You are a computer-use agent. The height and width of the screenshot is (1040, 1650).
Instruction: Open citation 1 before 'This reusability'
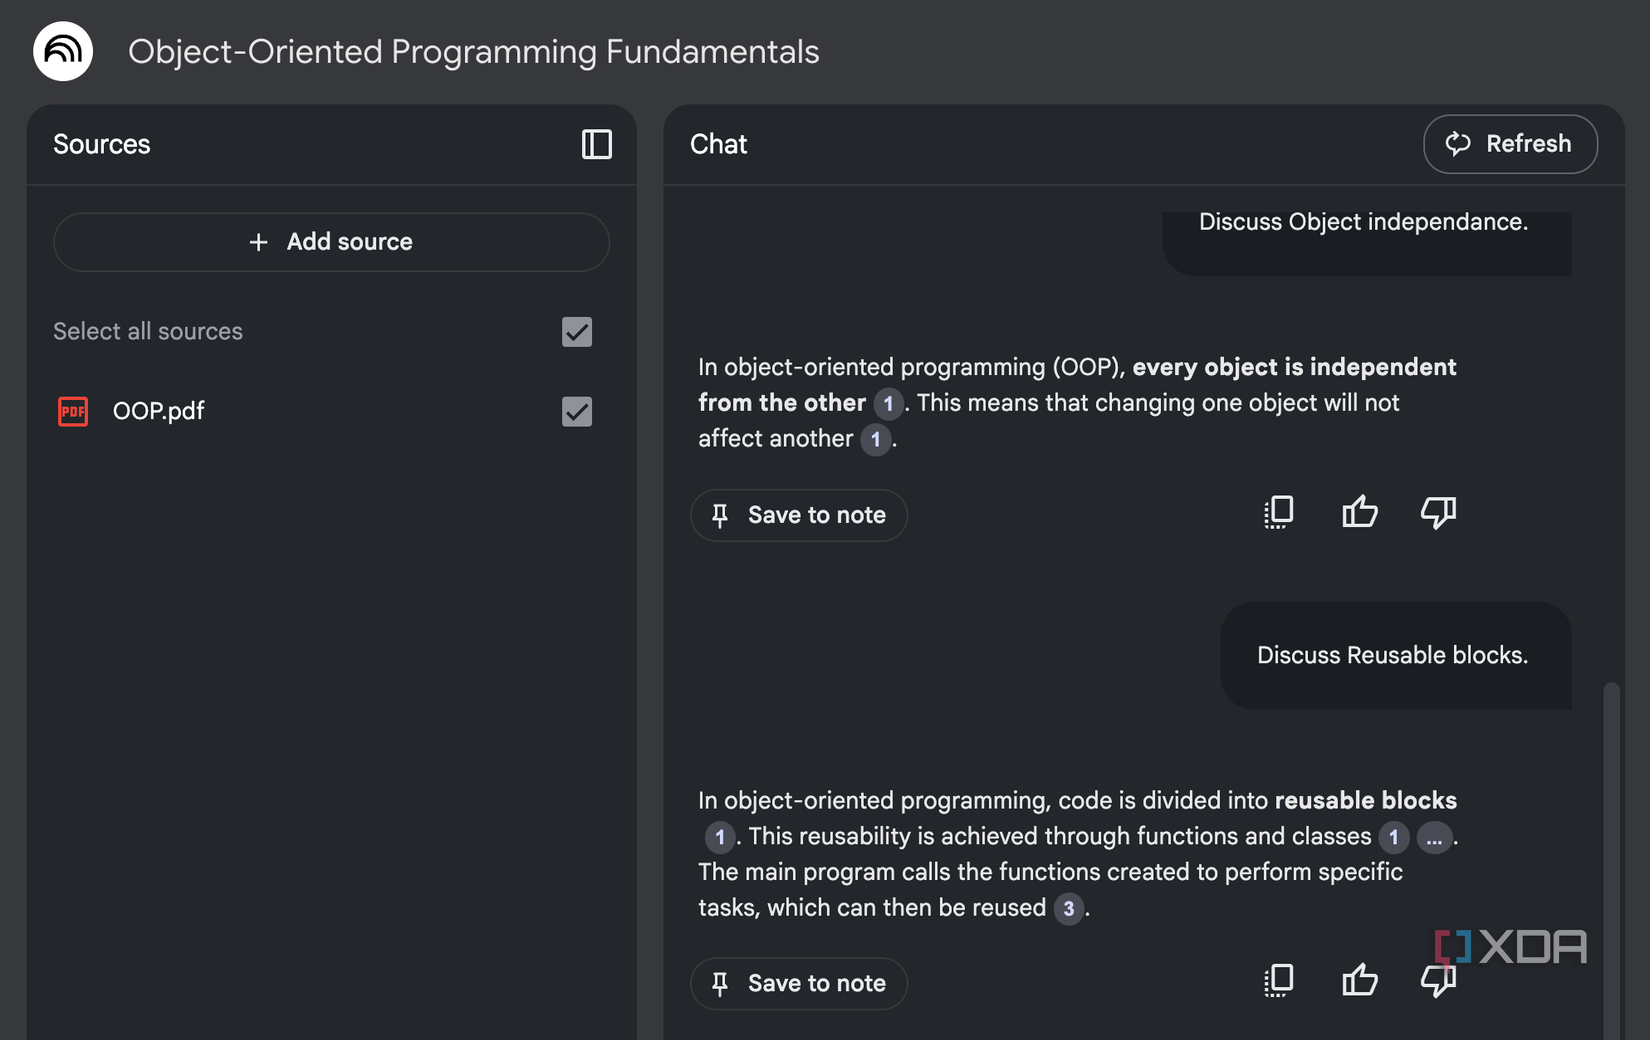[720, 837]
